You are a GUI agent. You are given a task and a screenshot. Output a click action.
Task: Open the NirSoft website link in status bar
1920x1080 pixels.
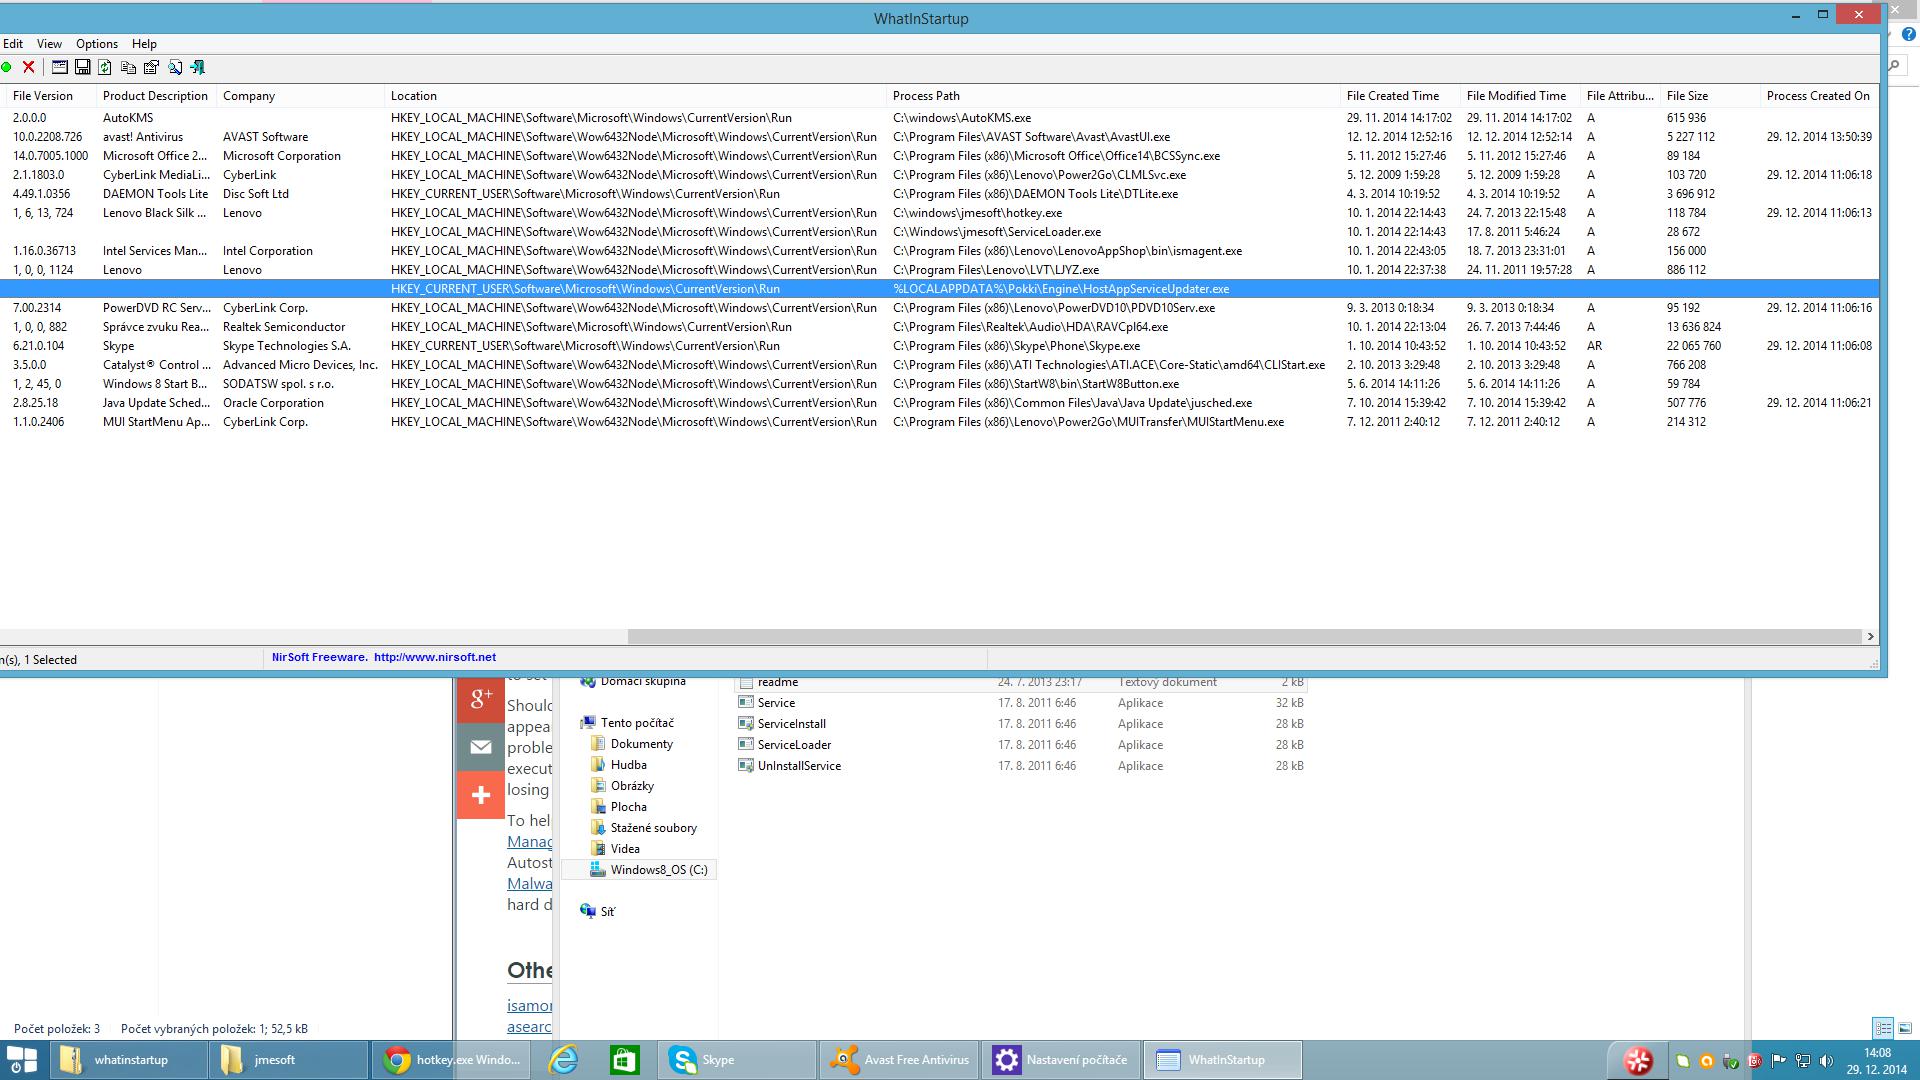434,657
